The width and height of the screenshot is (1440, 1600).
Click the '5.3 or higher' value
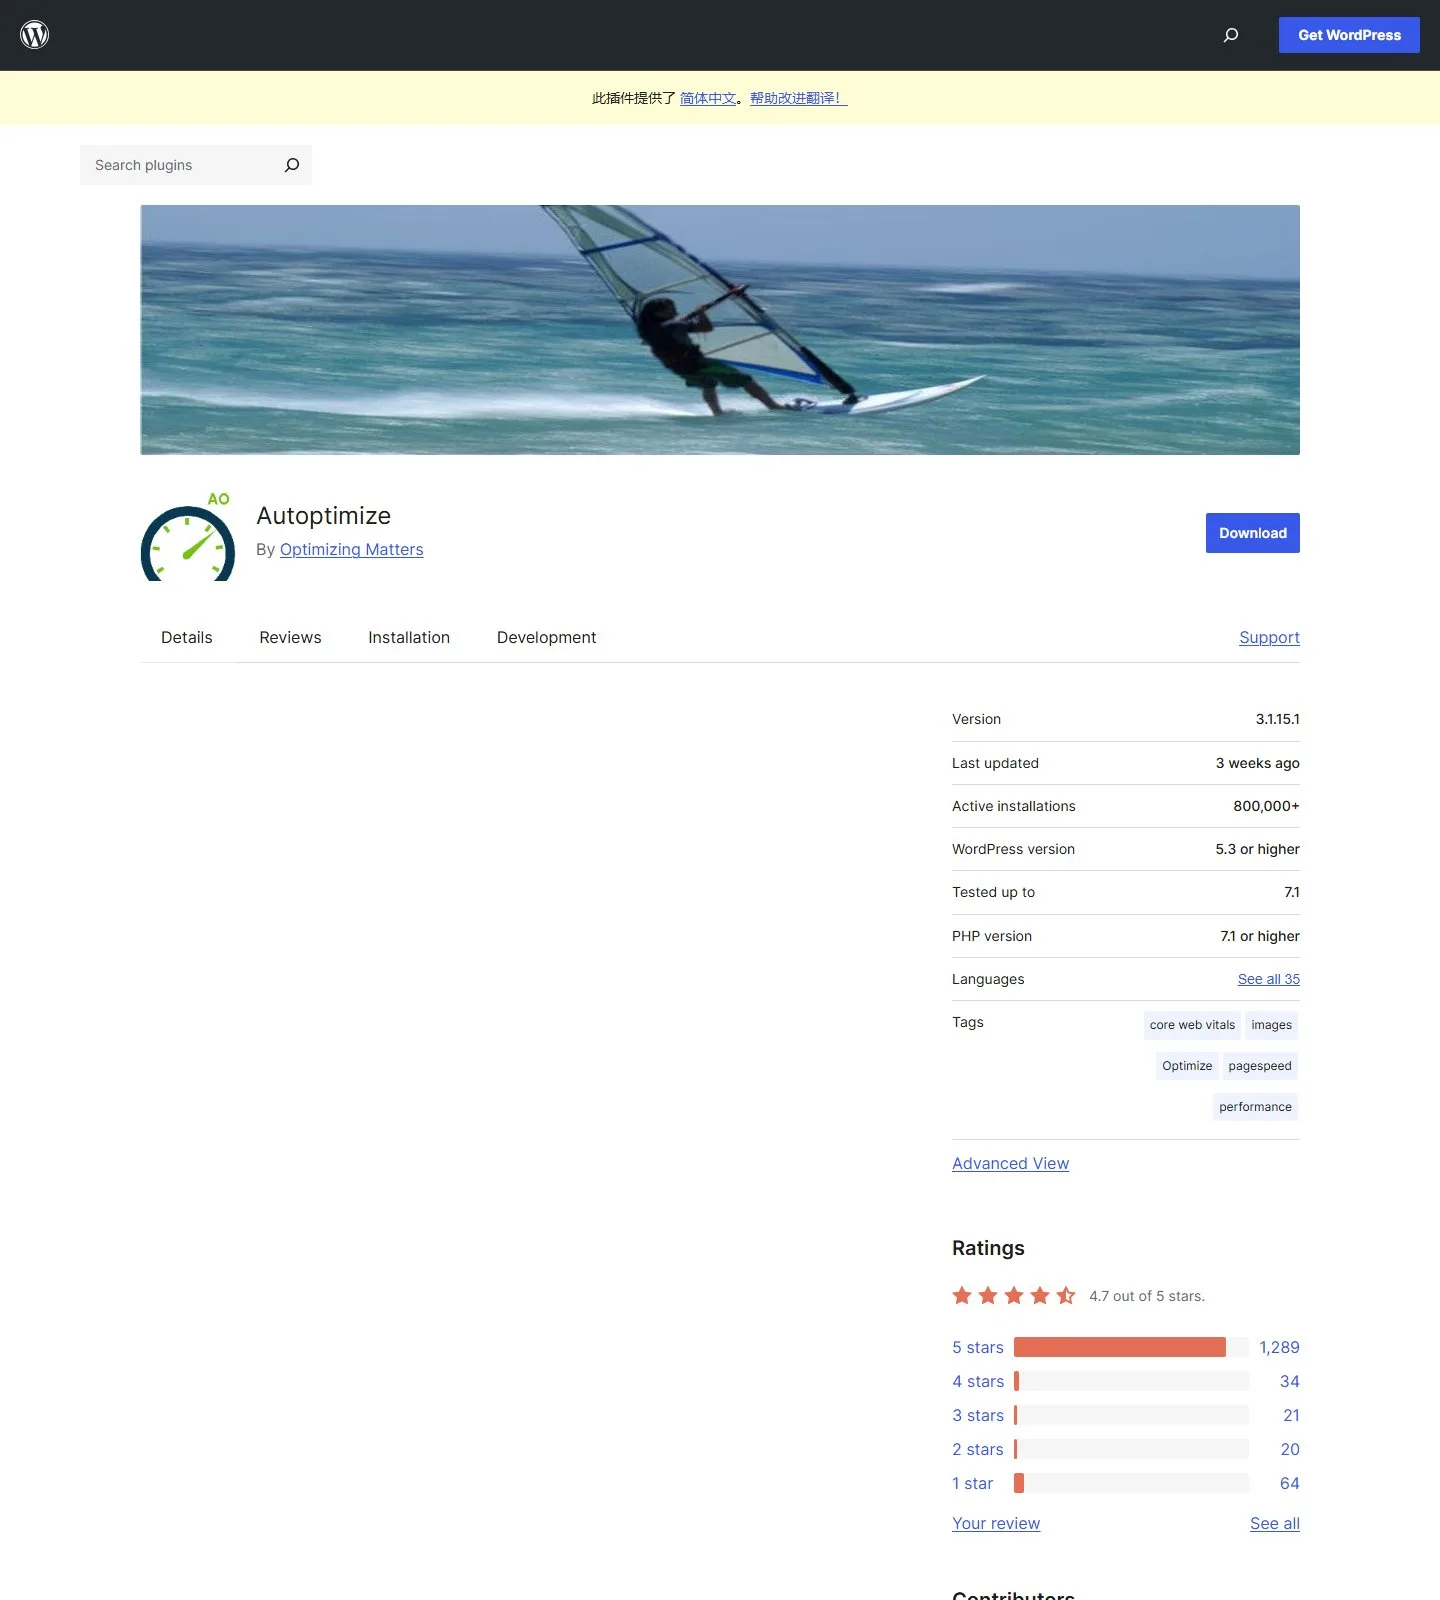(x=1258, y=849)
